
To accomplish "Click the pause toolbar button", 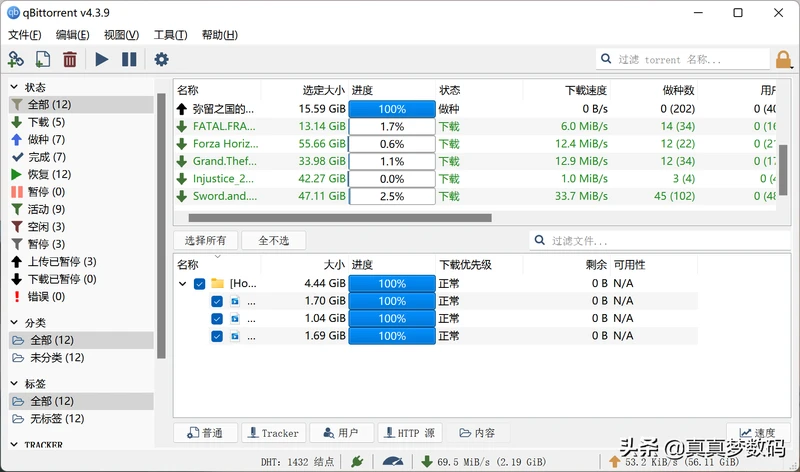I will coord(129,60).
